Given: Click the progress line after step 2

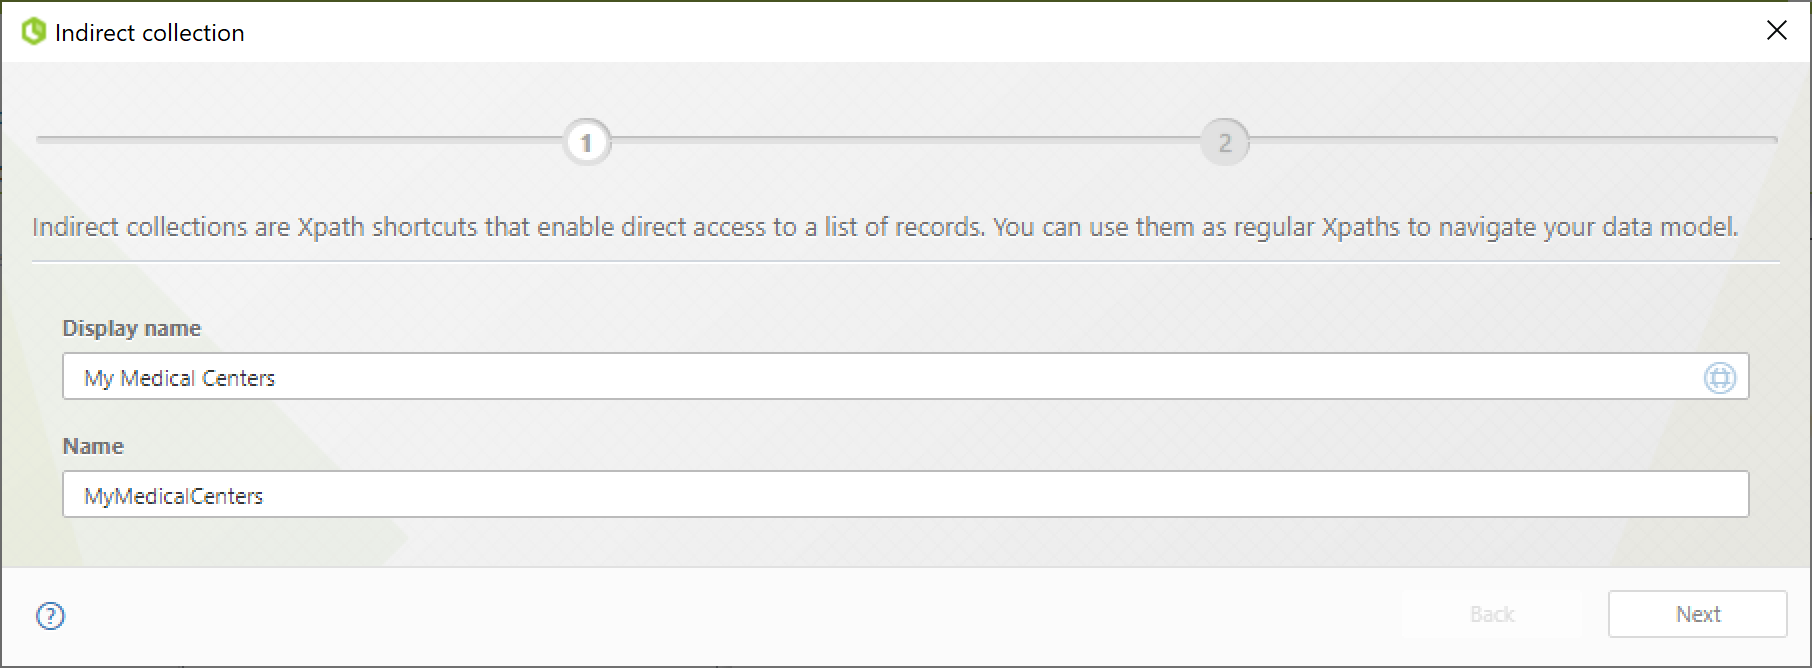Looking at the screenshot, I should [1513, 140].
